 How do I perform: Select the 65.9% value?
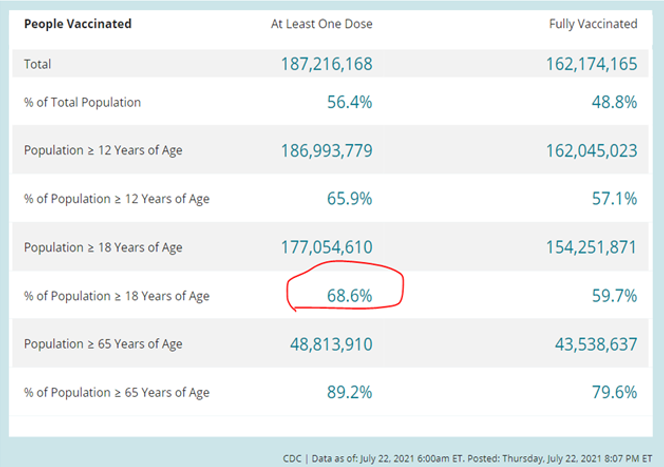(x=349, y=198)
